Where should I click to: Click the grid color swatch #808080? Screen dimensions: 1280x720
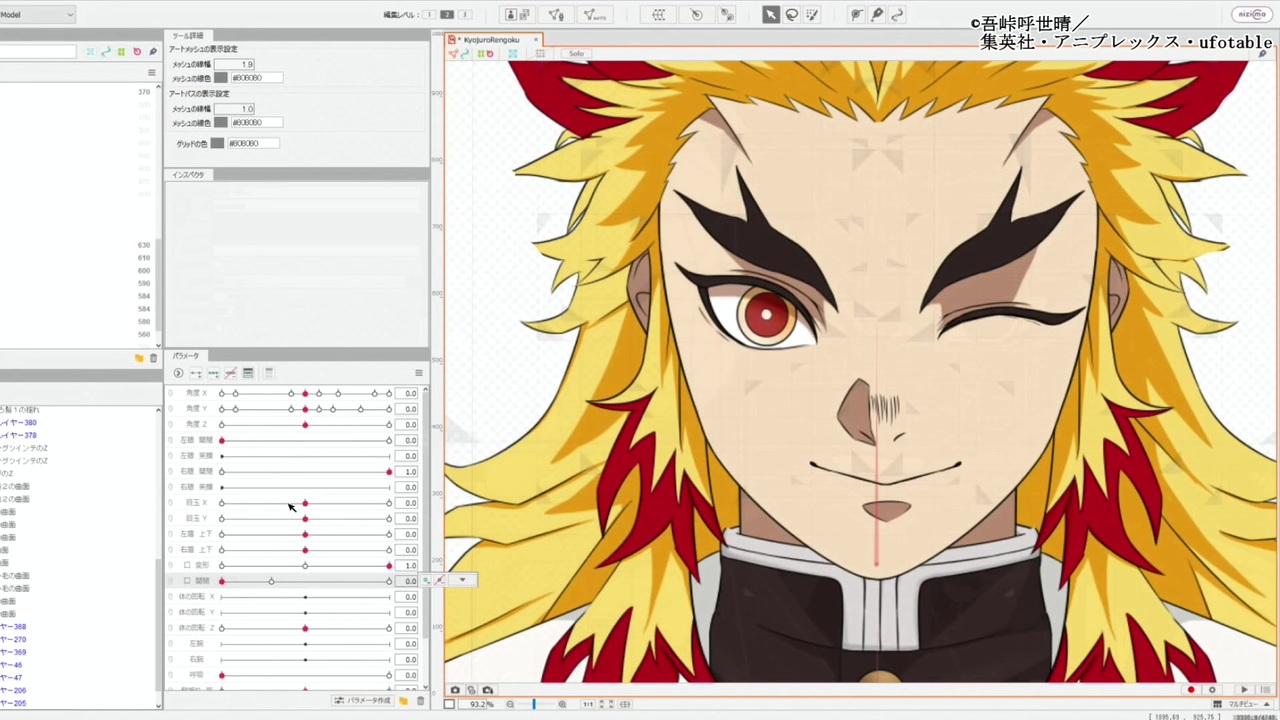tap(217, 143)
